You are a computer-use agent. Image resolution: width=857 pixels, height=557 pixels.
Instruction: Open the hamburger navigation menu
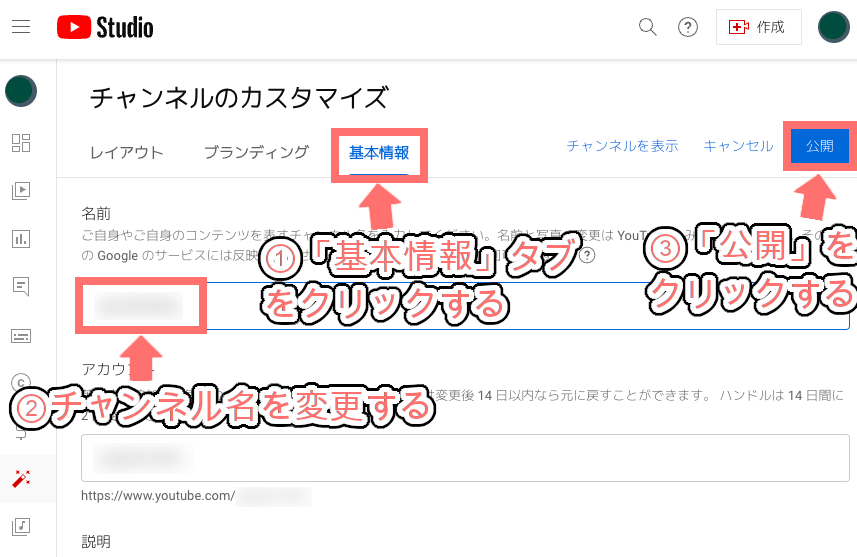(x=21, y=26)
